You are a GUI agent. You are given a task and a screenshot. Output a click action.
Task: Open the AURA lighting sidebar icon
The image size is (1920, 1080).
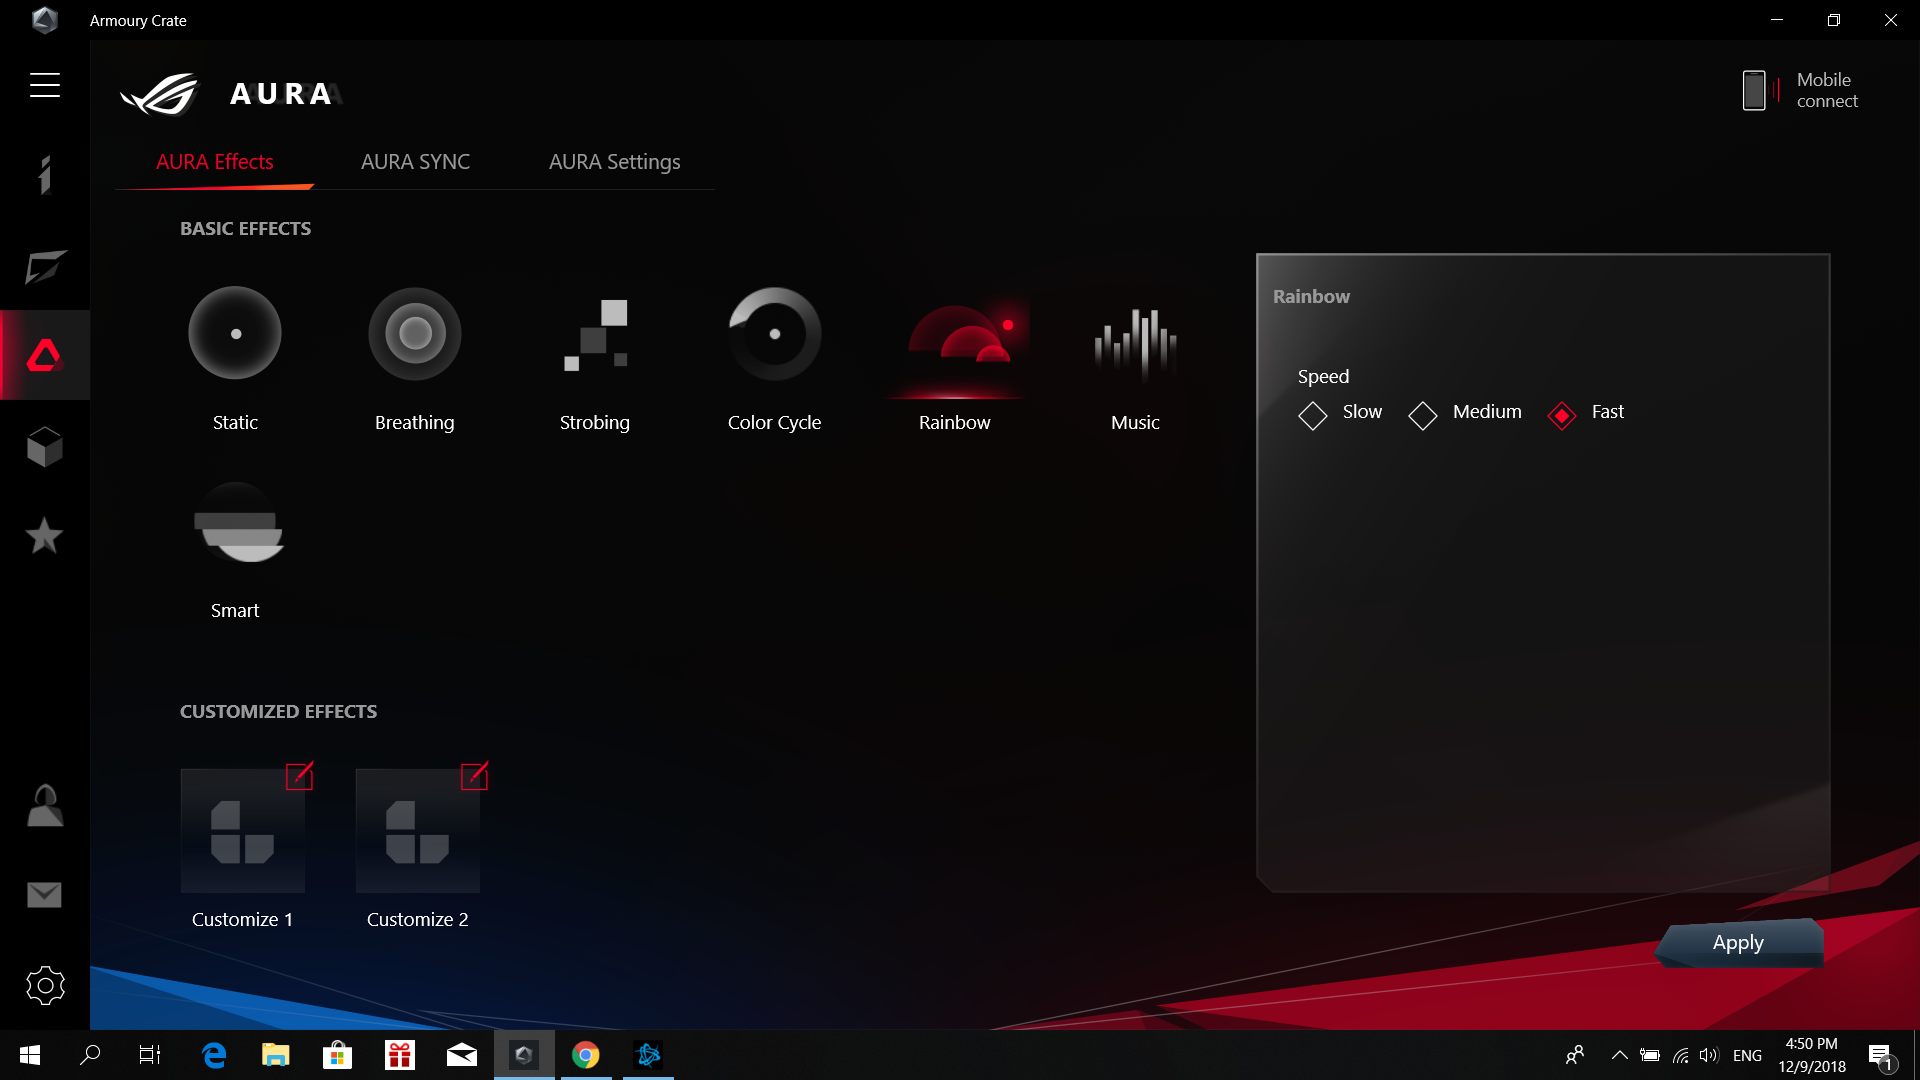pyautogui.click(x=45, y=355)
